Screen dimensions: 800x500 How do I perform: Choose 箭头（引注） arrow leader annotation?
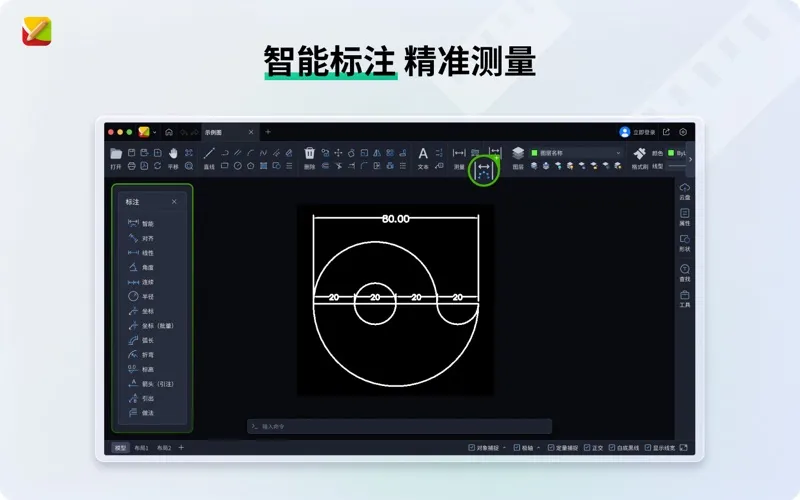pos(152,384)
